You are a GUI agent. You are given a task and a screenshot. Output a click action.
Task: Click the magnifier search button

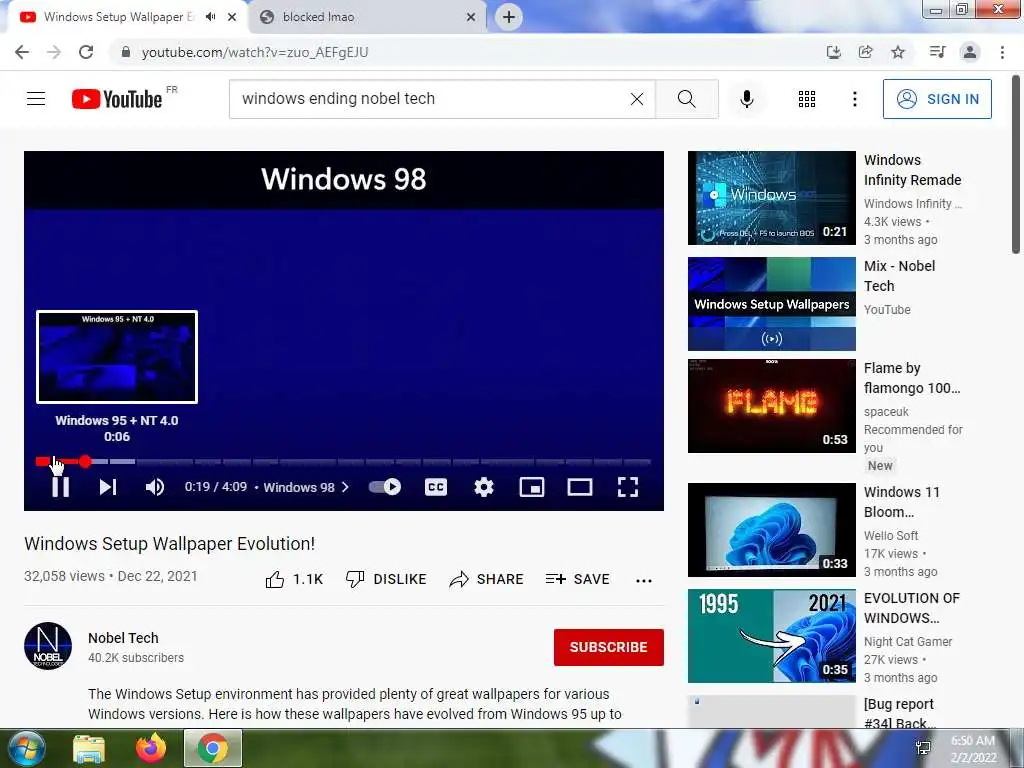[x=686, y=99]
